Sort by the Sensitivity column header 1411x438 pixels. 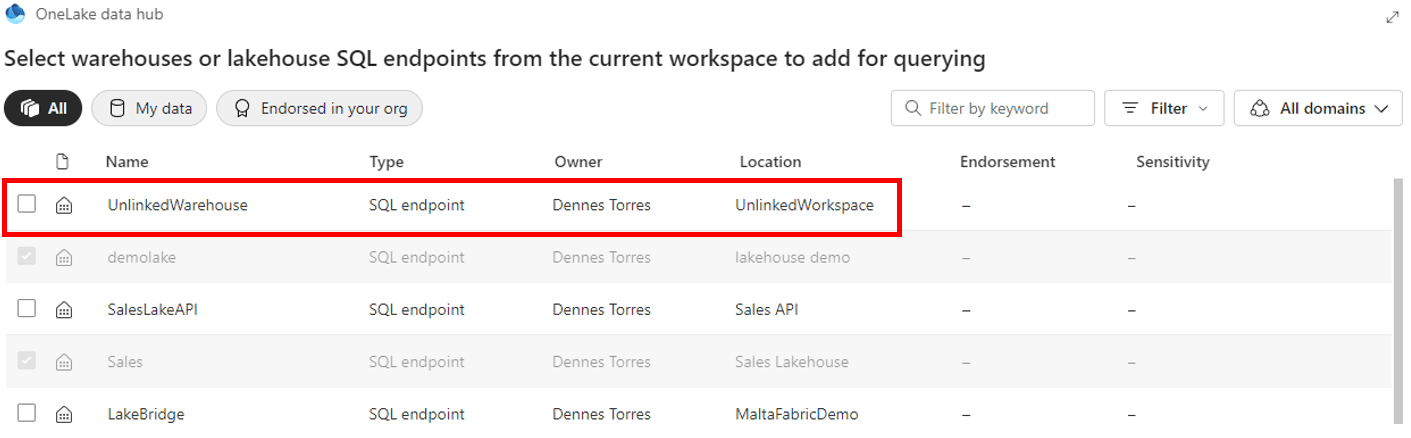tap(1173, 162)
